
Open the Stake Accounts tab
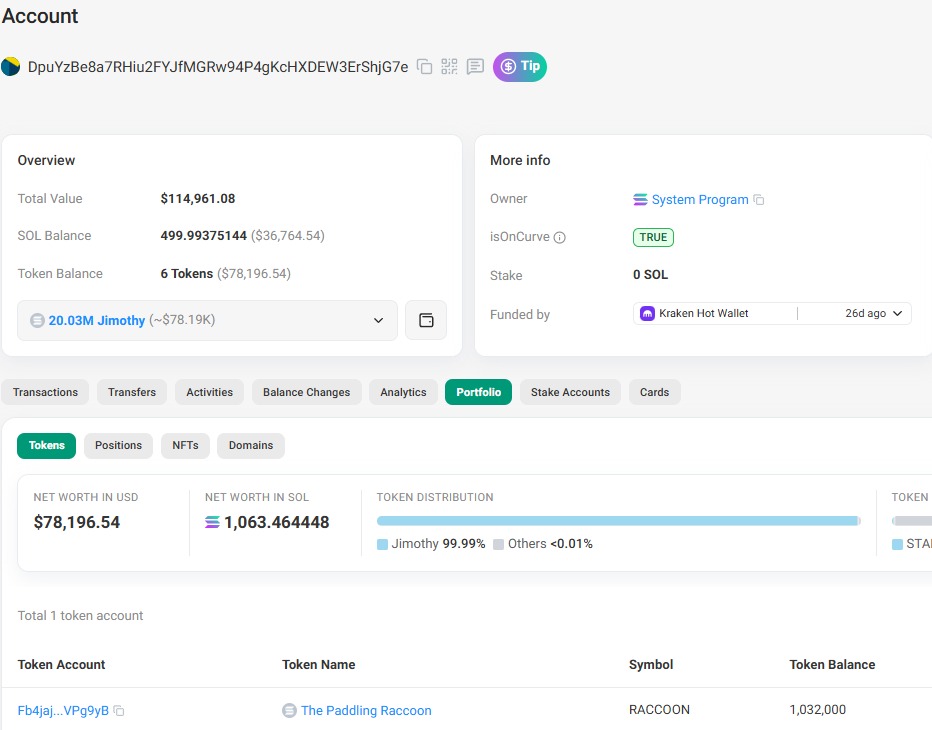[x=570, y=392]
